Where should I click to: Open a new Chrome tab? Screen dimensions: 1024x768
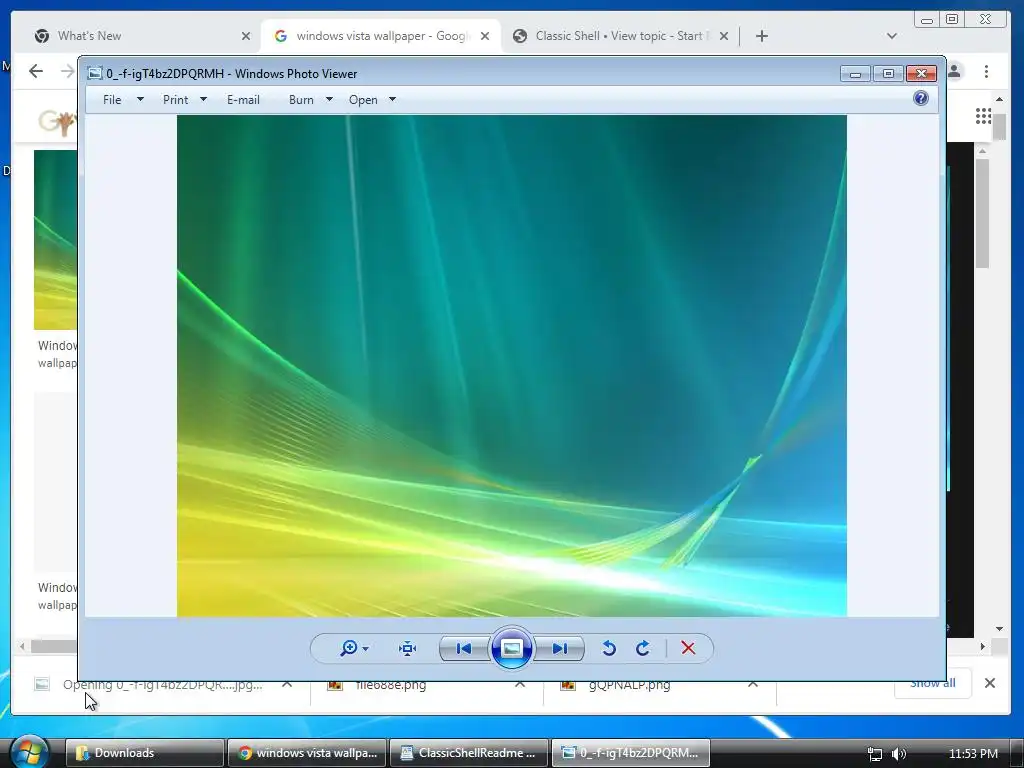(761, 36)
